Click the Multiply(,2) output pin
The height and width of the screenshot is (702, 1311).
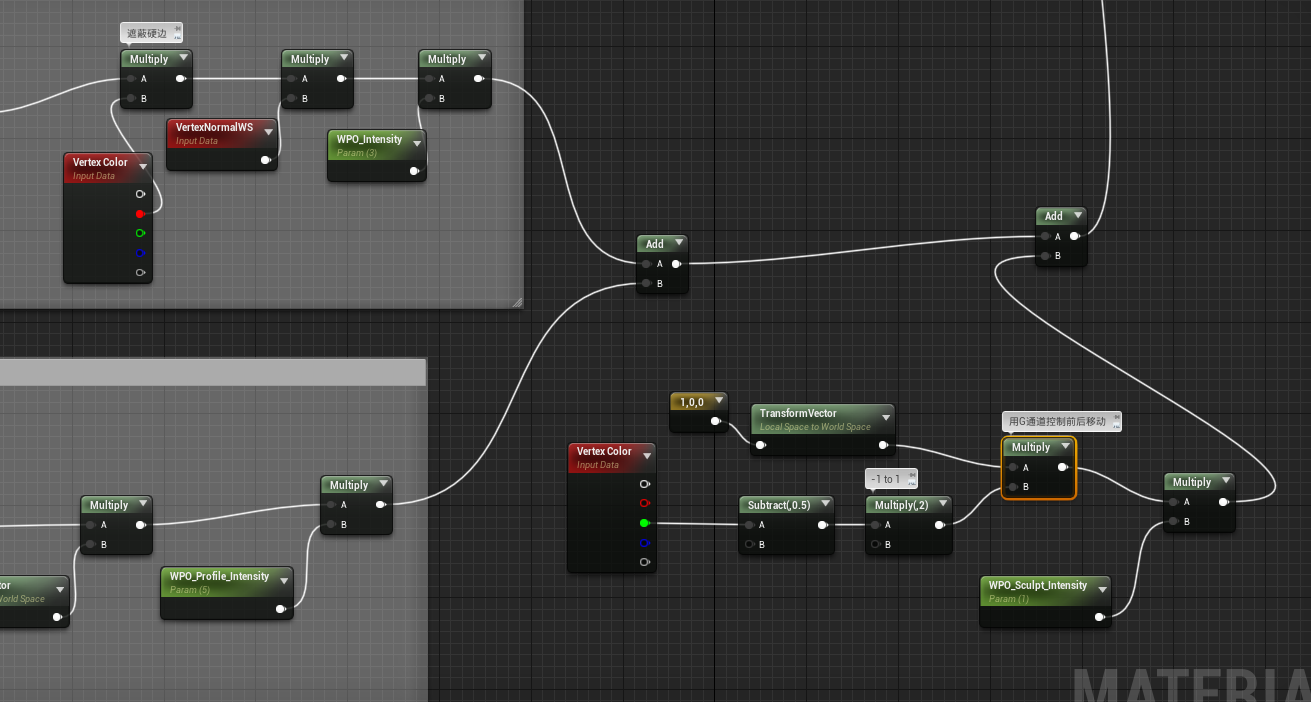(940, 525)
